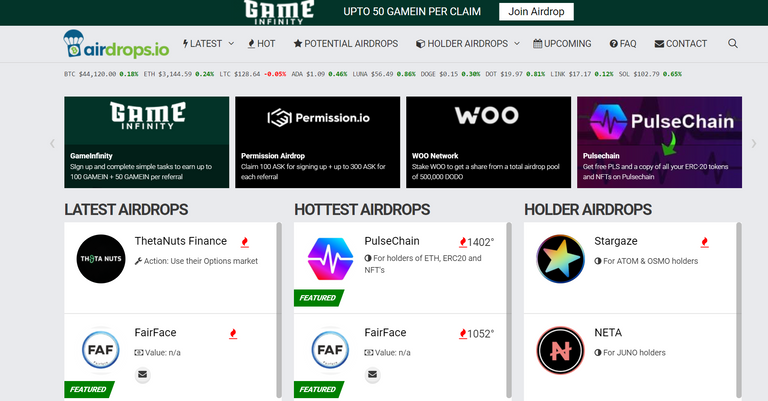Click flame icon next to FairFace in Latest Airdrops
This screenshot has height=401, width=768.
233,333
